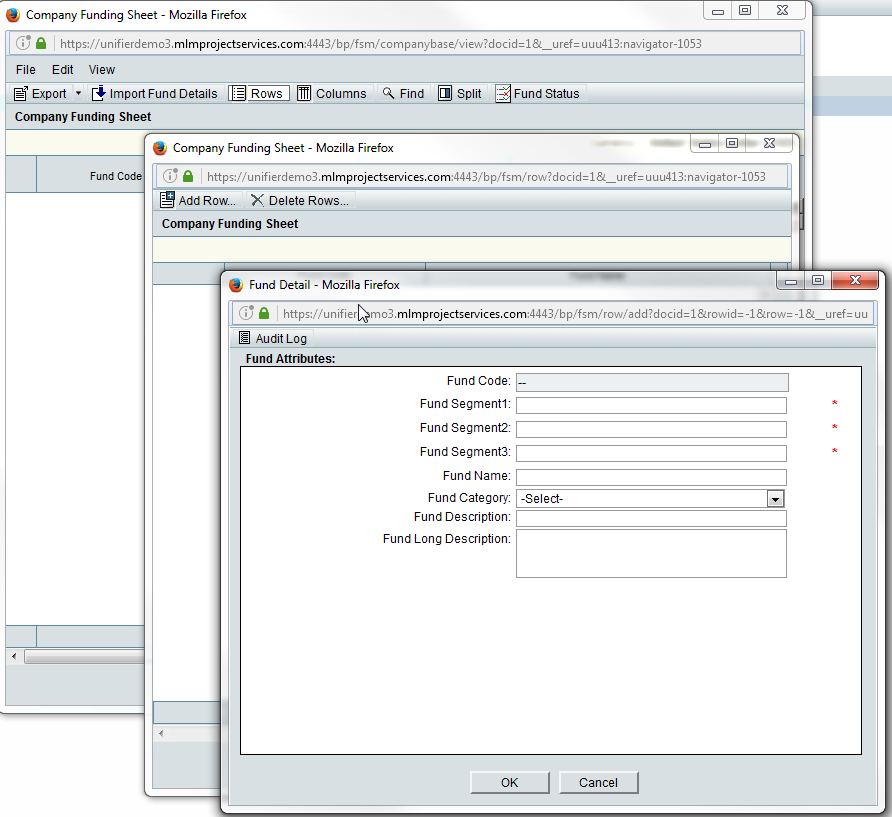This screenshot has height=817, width=892.
Task: Click Import Fund Details icon
Action: click(x=99, y=93)
